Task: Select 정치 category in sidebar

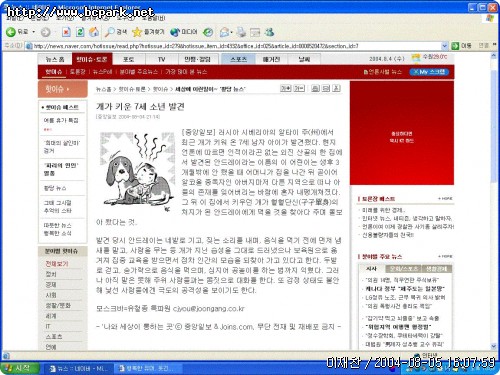Action: pyautogui.click(x=51, y=274)
